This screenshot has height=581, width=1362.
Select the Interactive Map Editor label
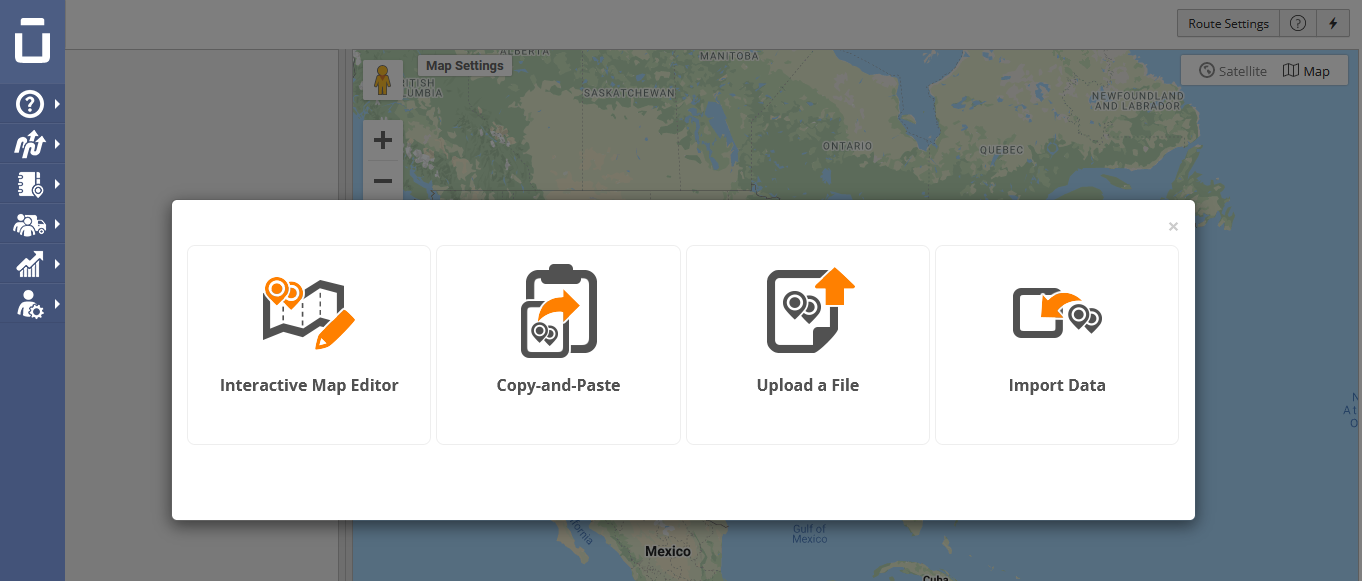[309, 385]
